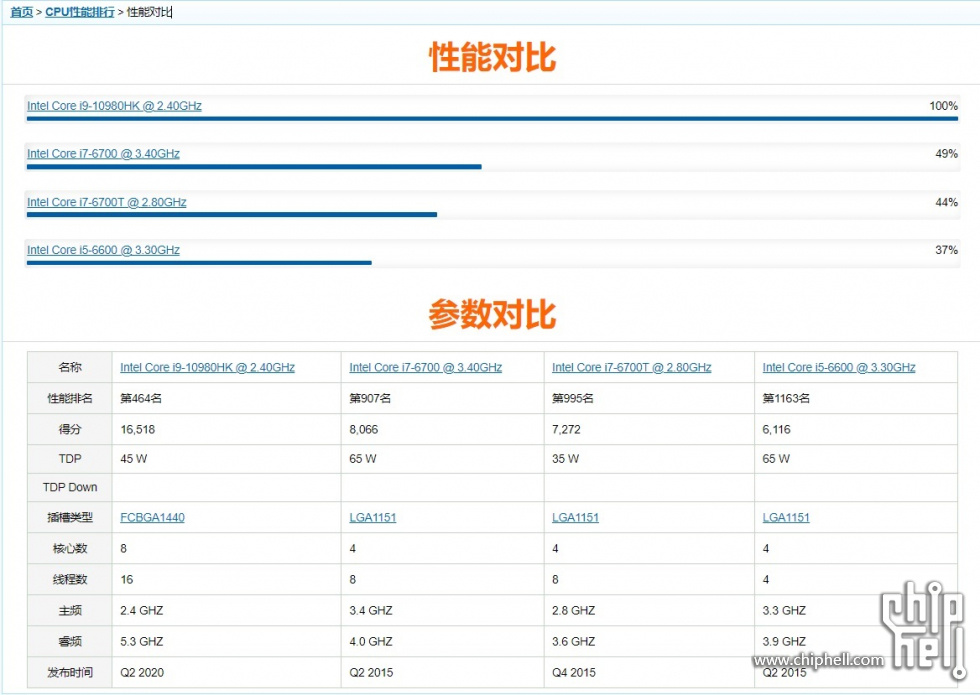Open the CPU性能排行 breadcrumb link

click(79, 12)
